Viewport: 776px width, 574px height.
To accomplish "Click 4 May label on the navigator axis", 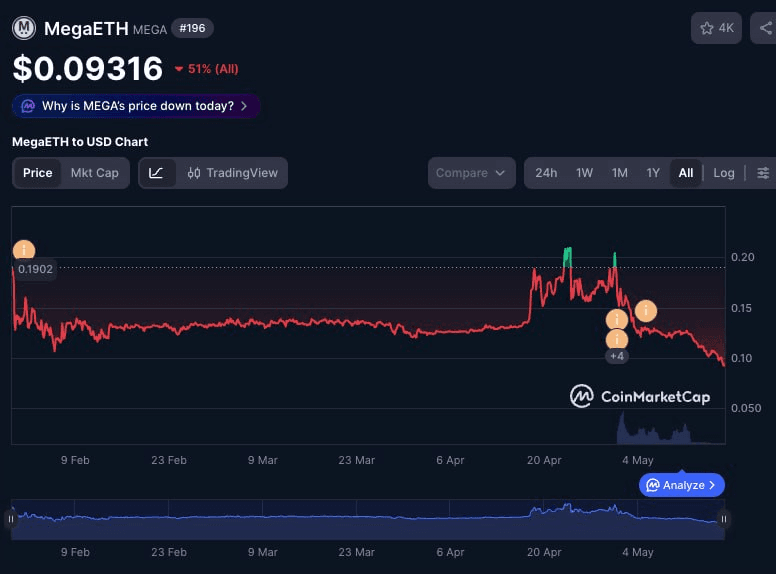I will click(x=637, y=552).
